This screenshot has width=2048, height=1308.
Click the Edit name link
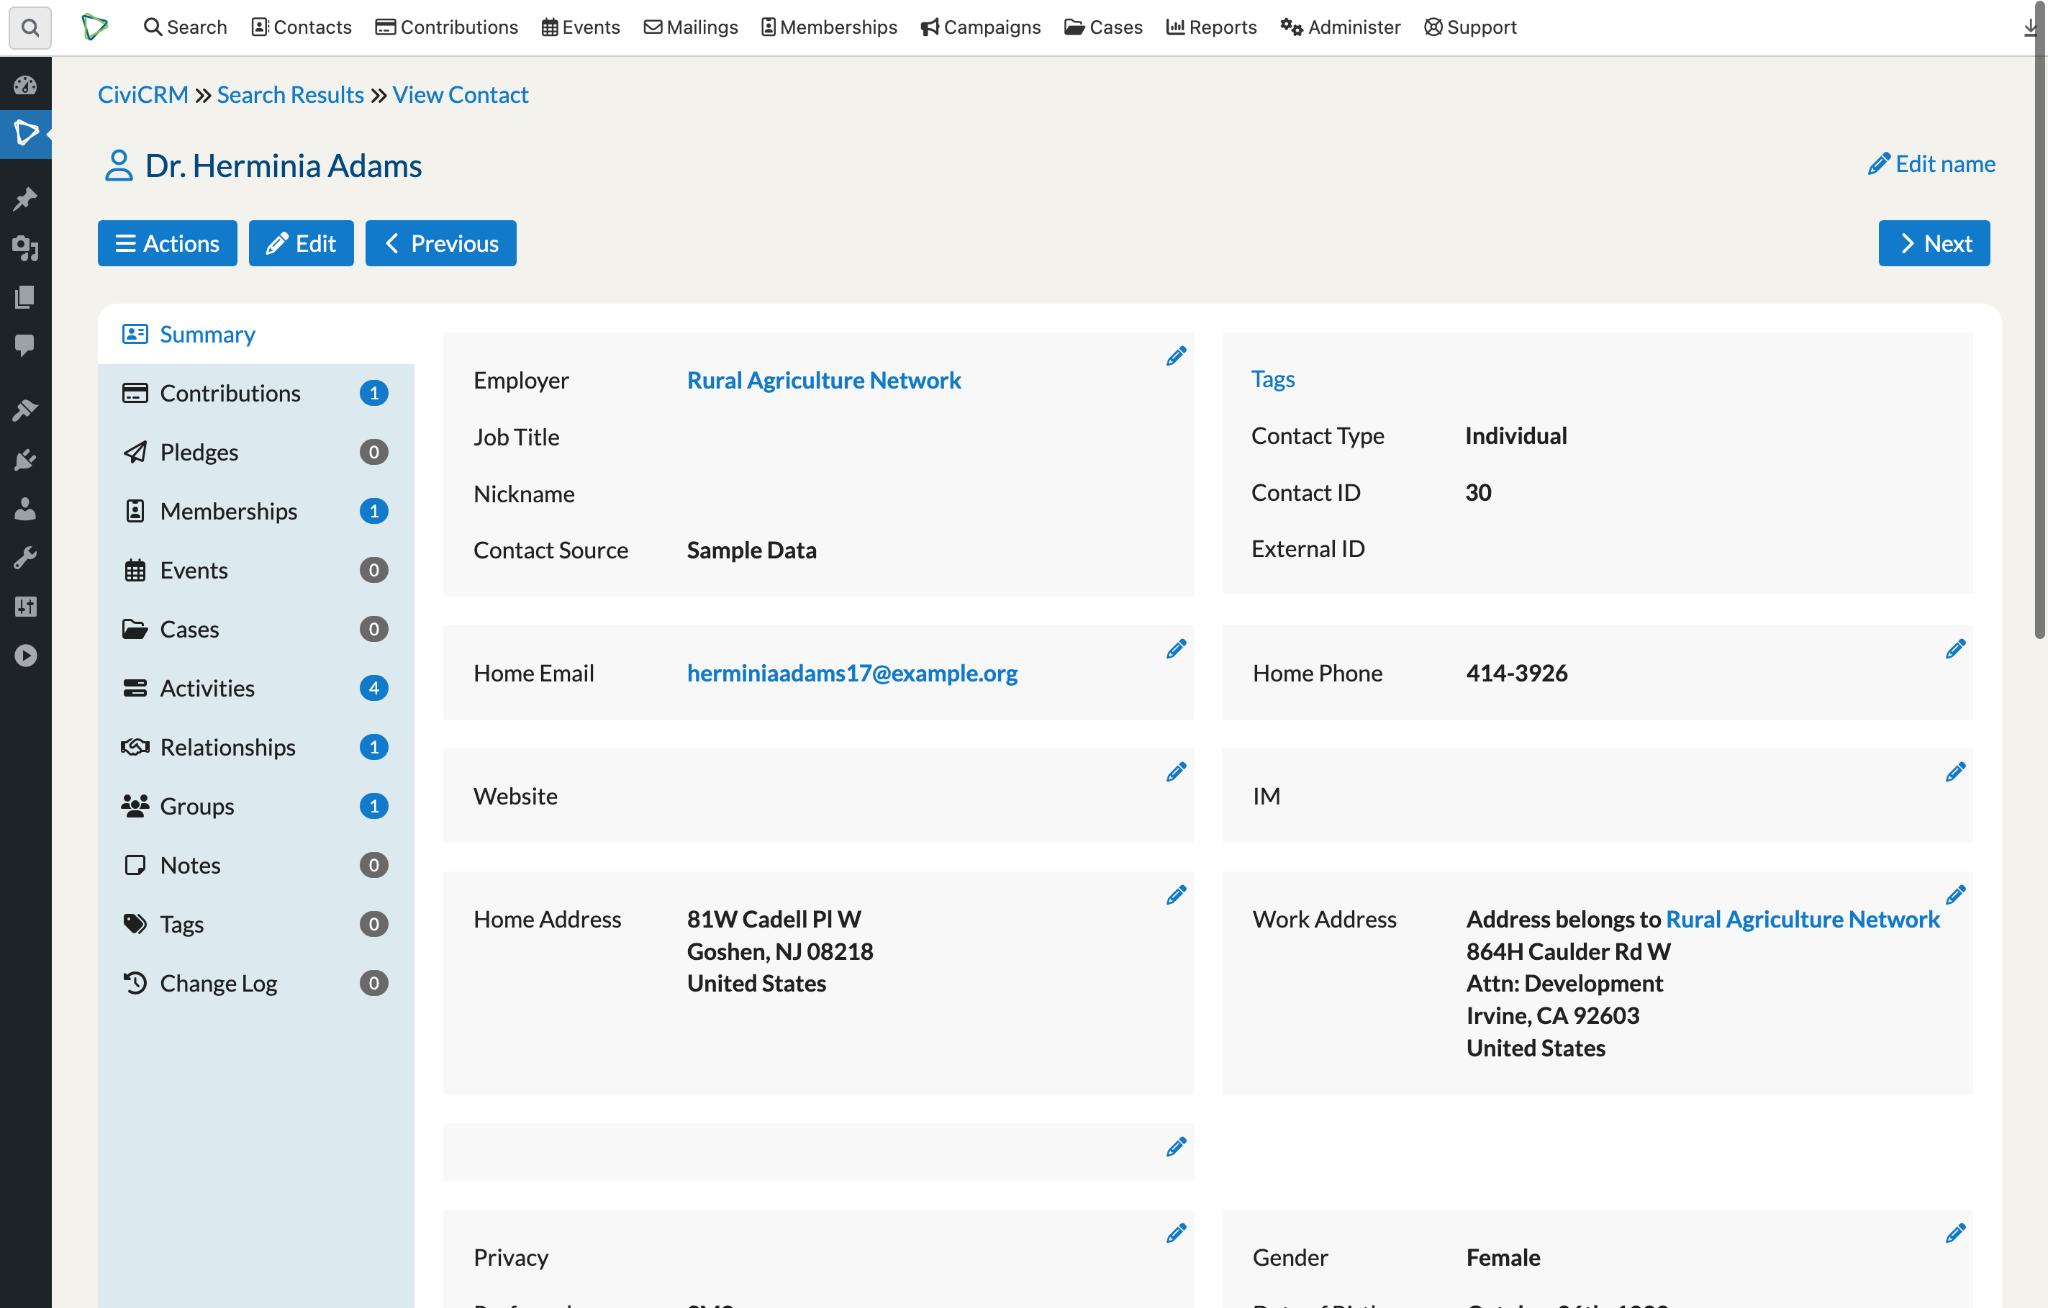(1932, 164)
